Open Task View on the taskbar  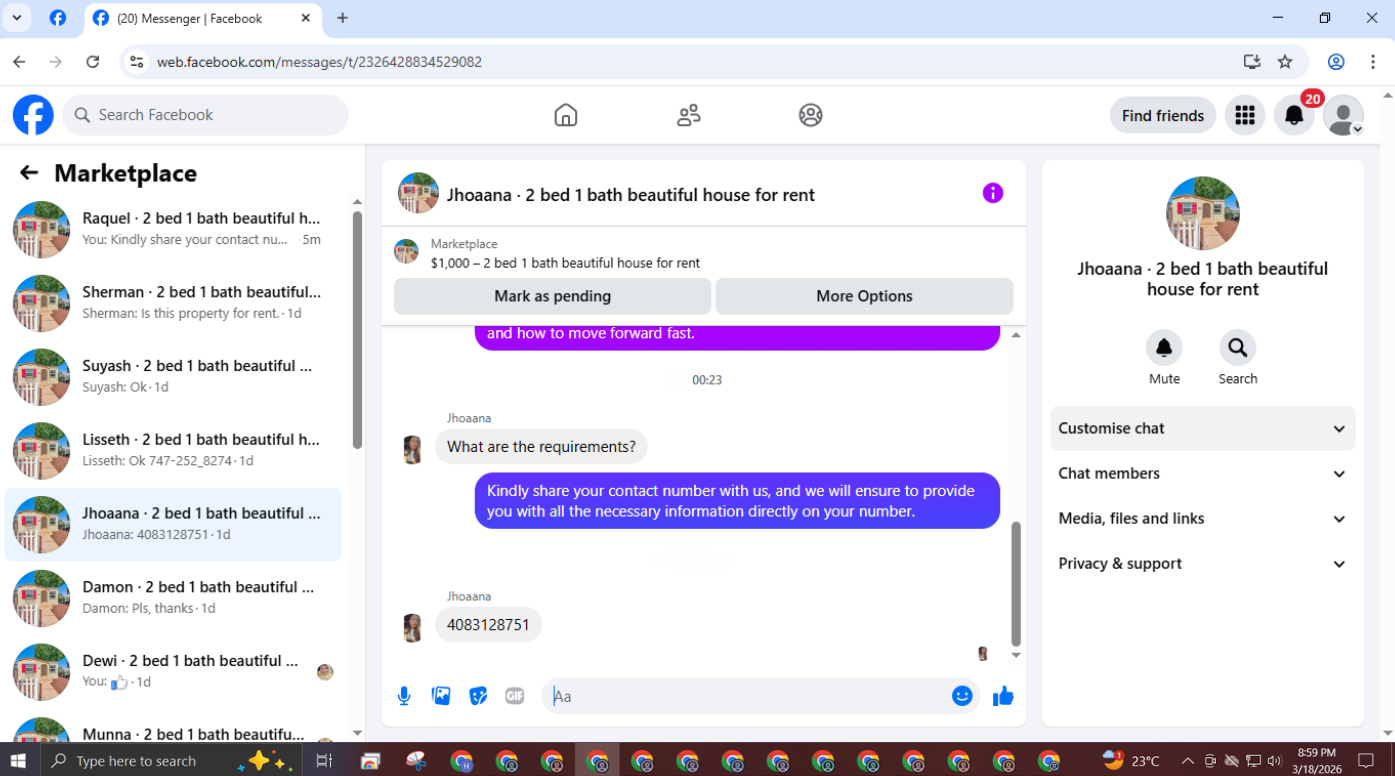[323, 761]
